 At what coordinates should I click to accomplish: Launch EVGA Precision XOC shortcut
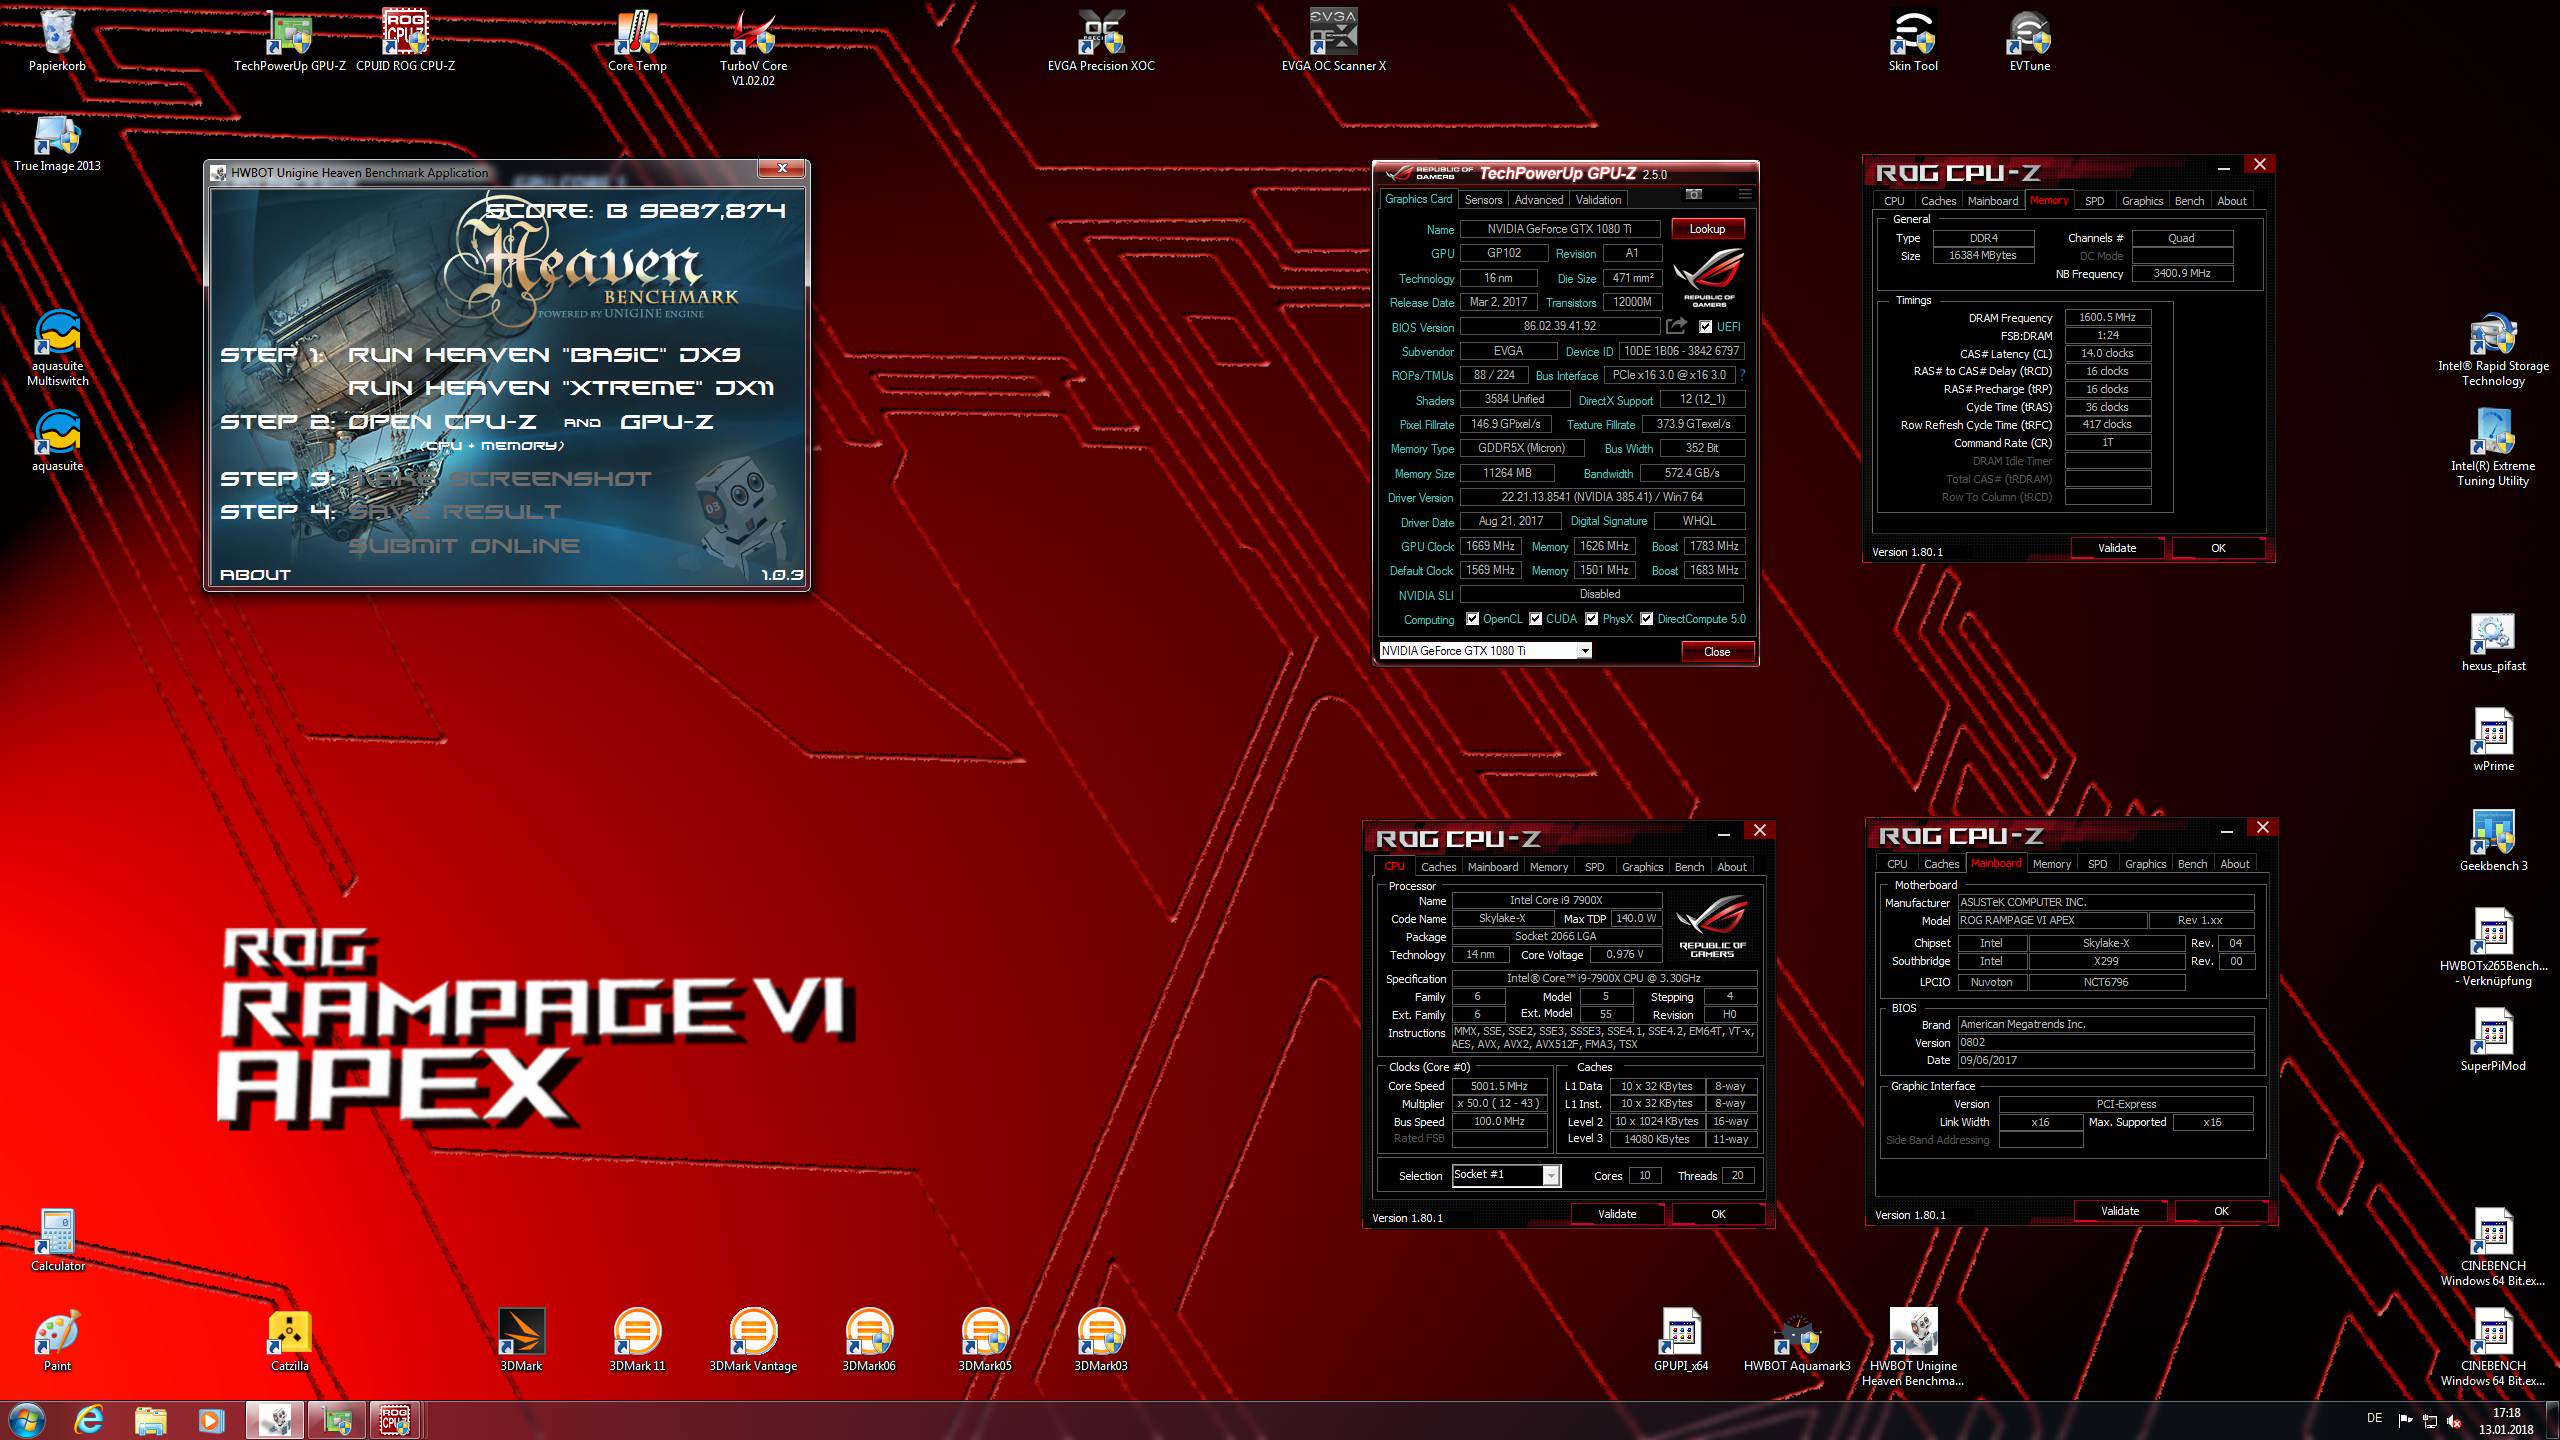coord(1101,42)
